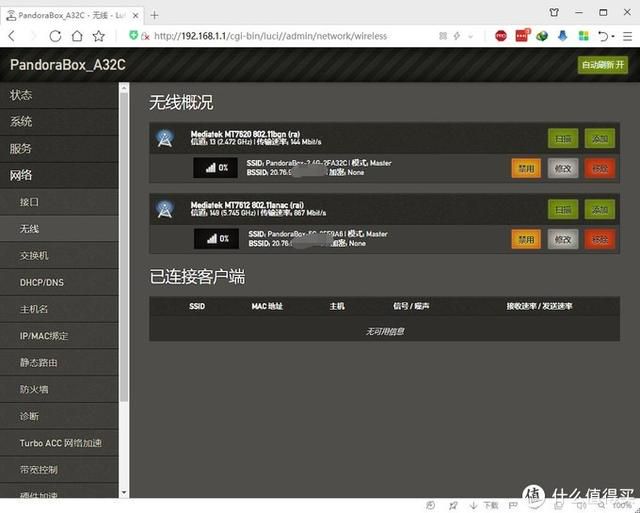Collapse the 网络 menu in sidebar
Image resolution: width=640 pixels, height=513 pixels.
point(59,175)
